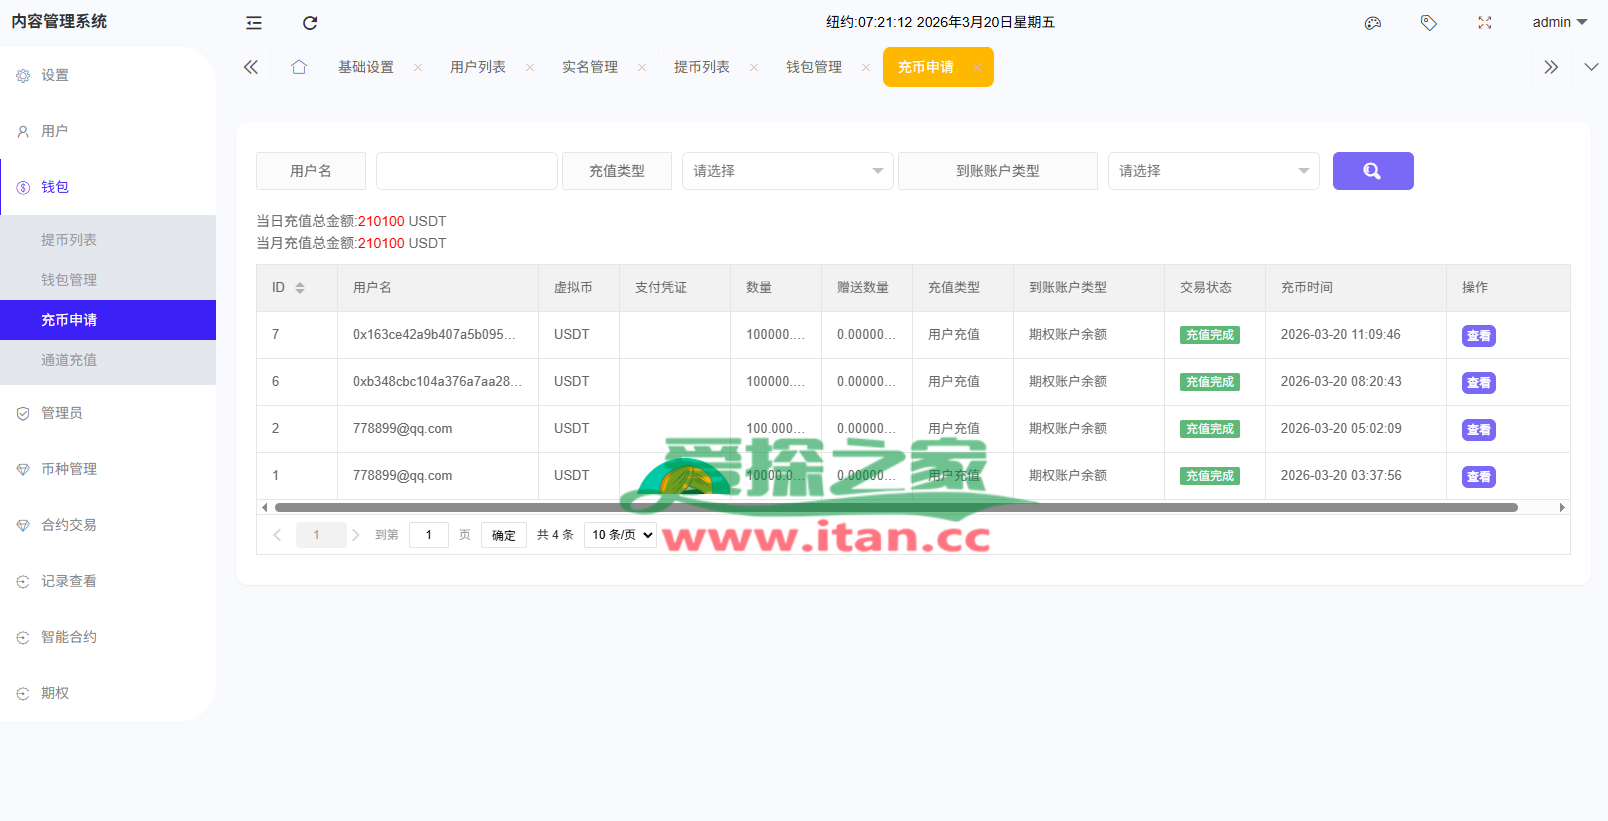Open the 到账账户类型 dropdown
The image size is (1608, 821).
(1213, 171)
